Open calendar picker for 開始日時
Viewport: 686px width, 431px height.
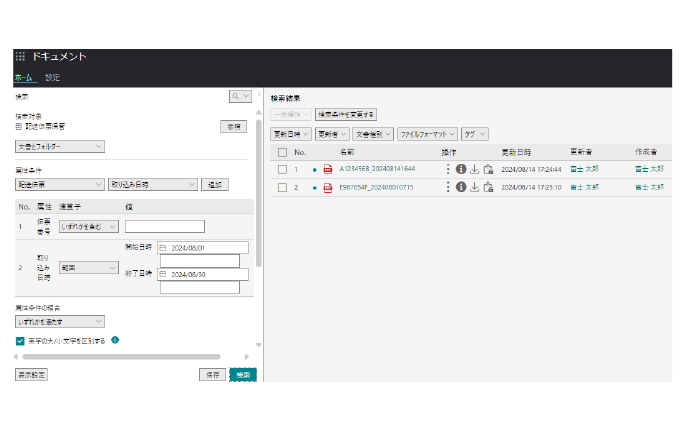(164, 248)
